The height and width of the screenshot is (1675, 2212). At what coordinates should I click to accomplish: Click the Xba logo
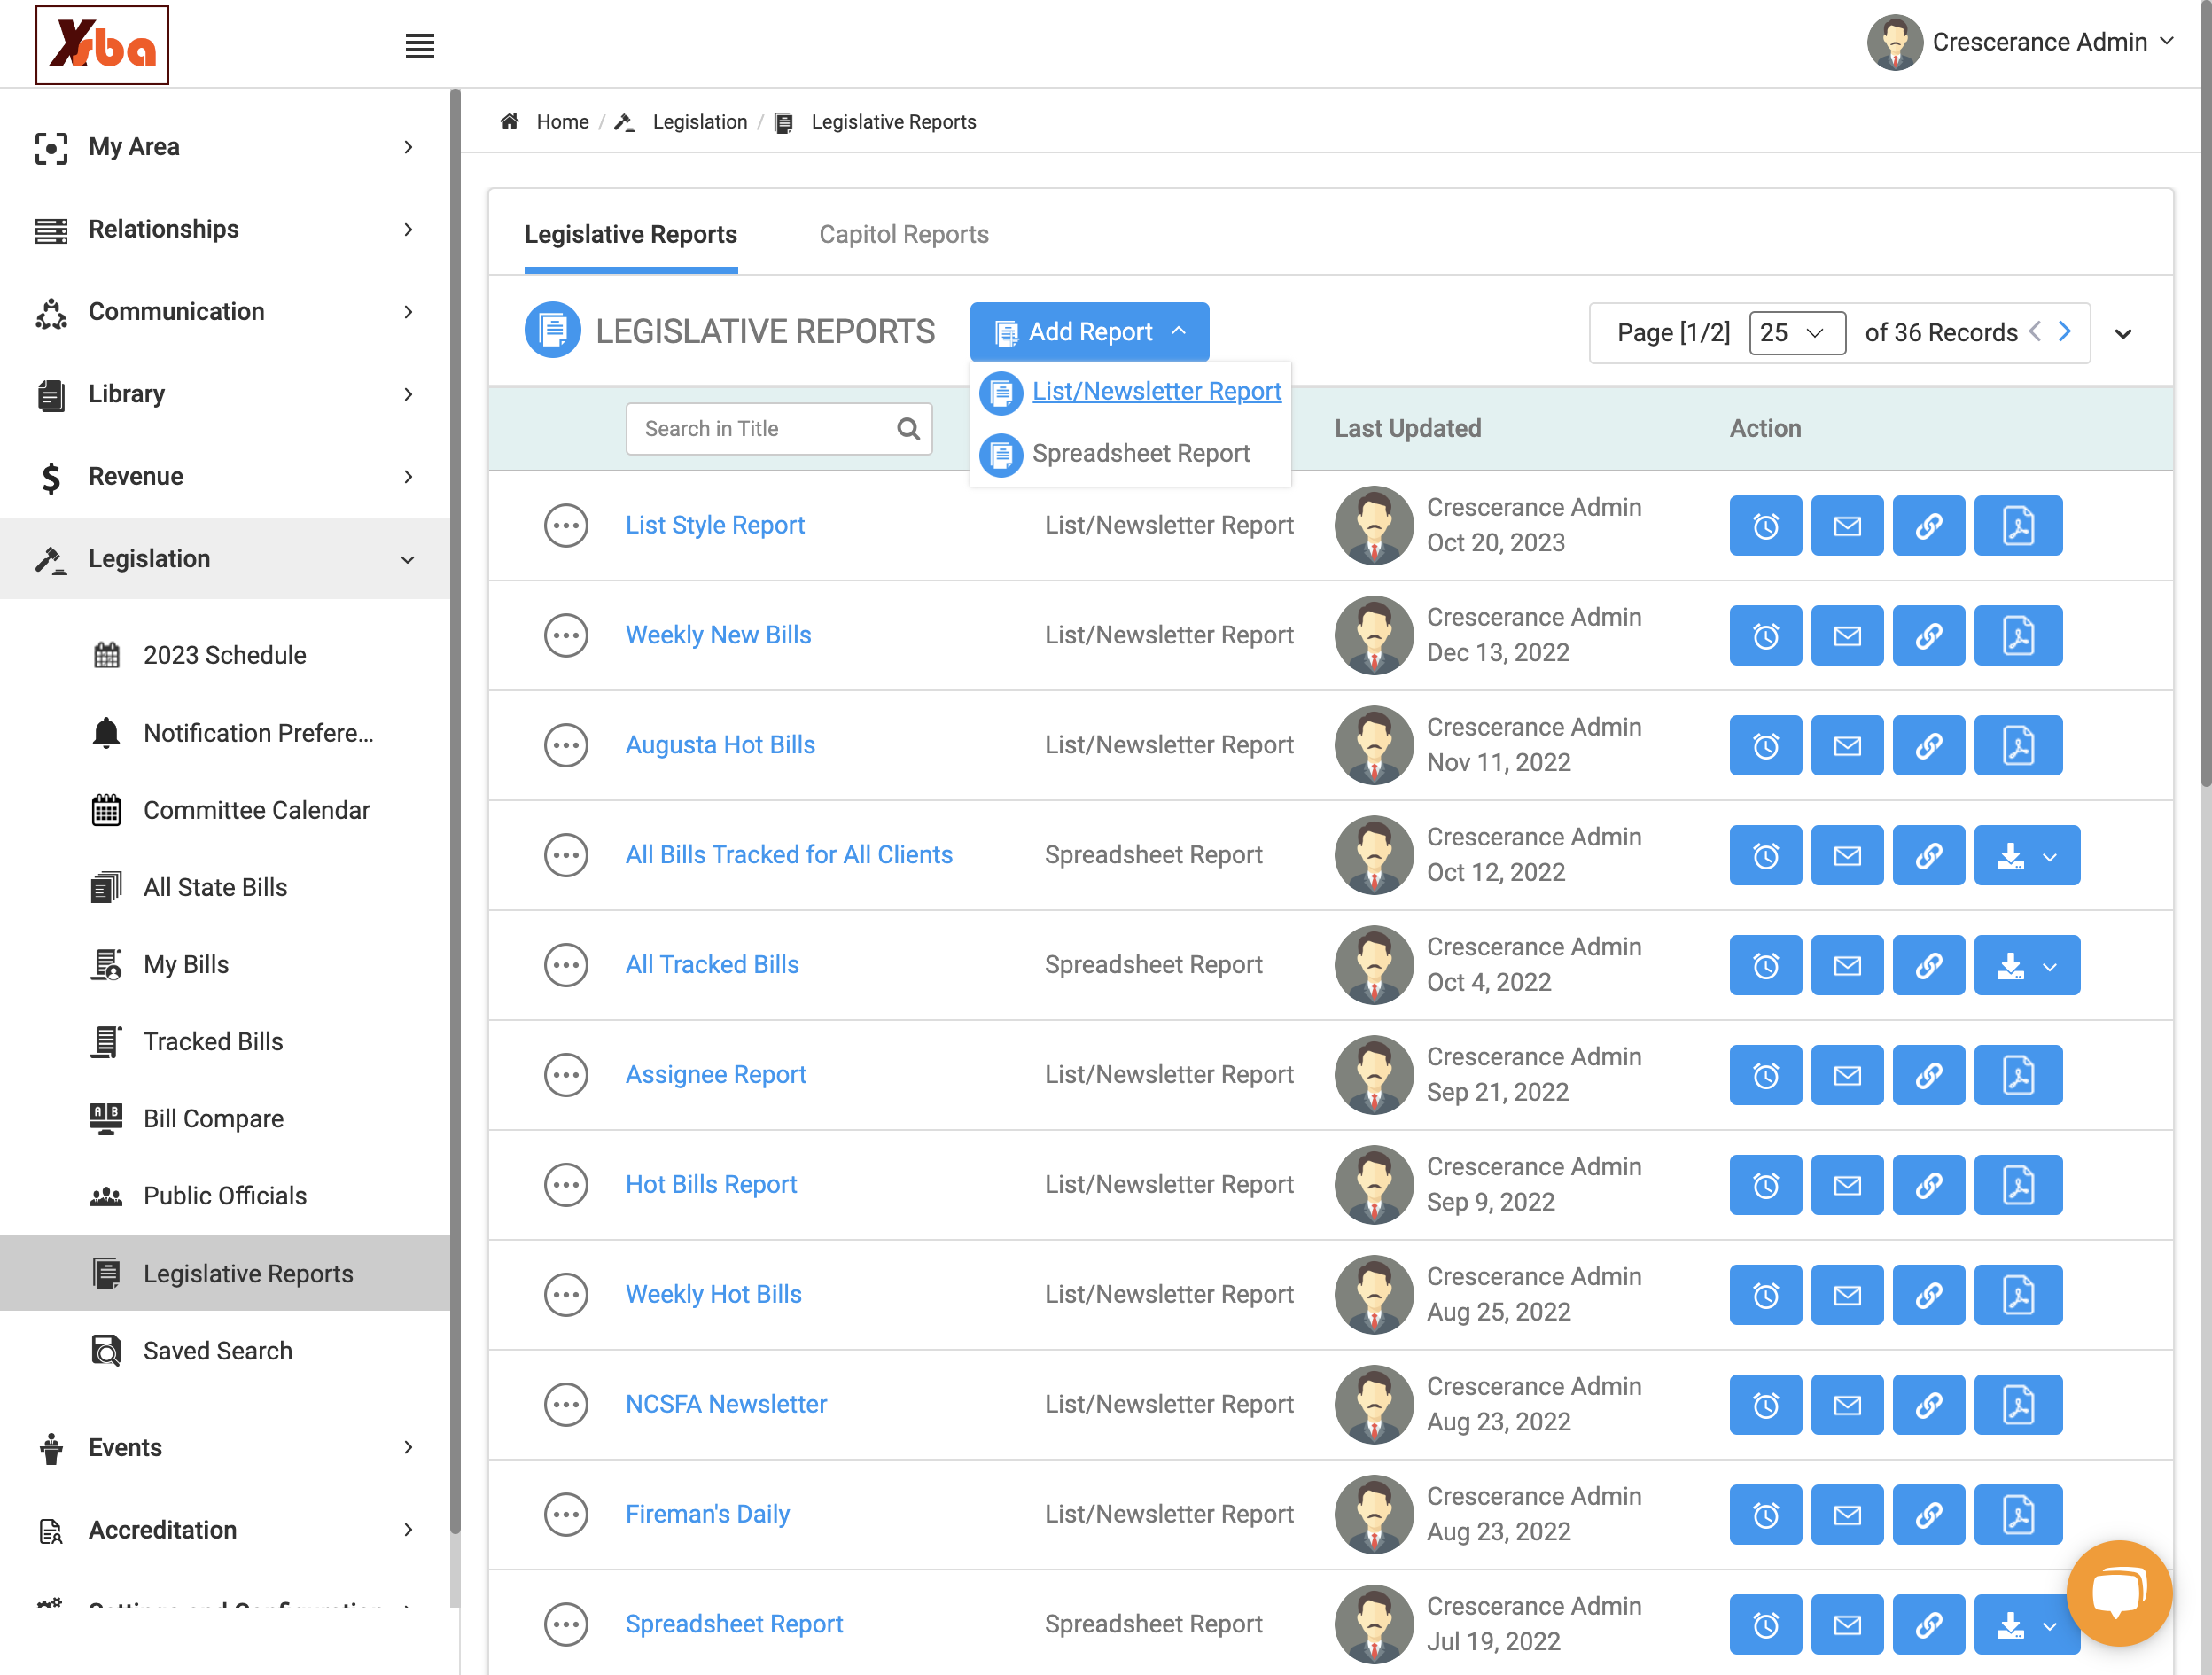click(102, 45)
